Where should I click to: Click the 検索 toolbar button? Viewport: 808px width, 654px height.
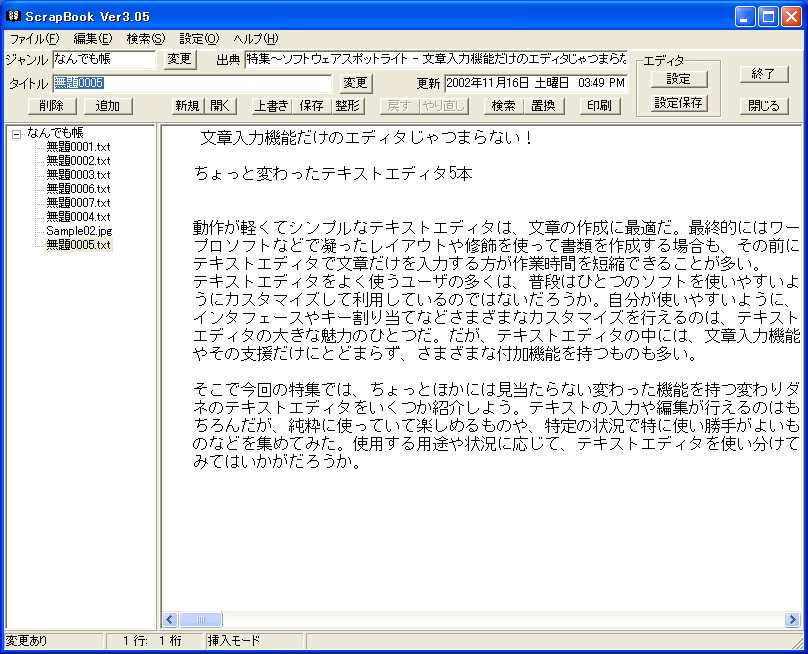[503, 106]
